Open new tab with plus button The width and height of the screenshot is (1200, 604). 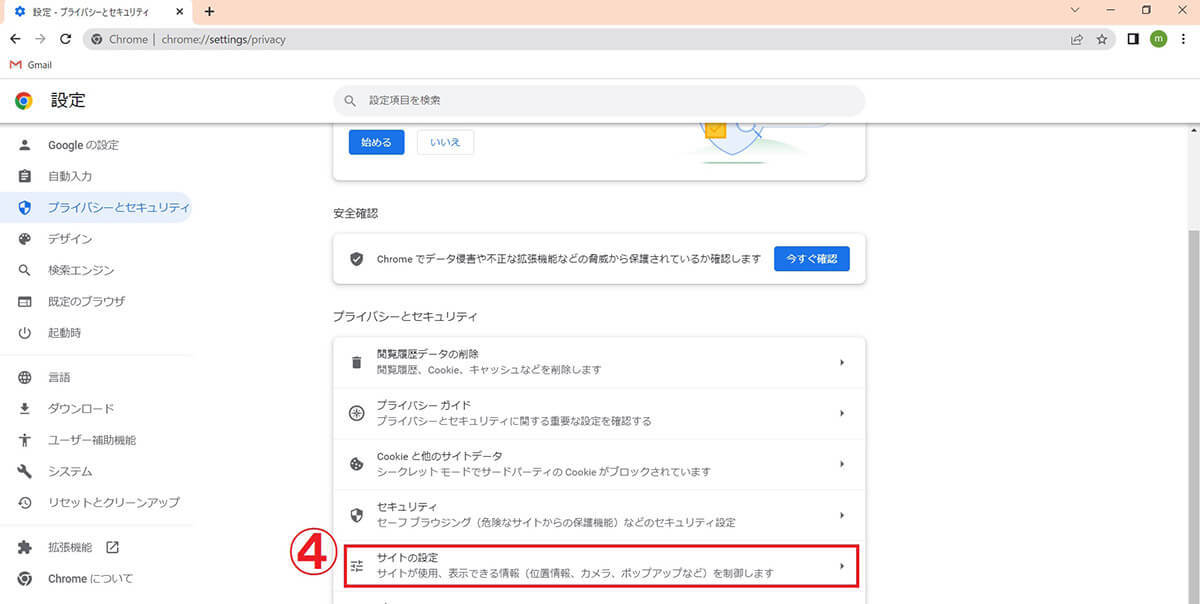point(209,11)
